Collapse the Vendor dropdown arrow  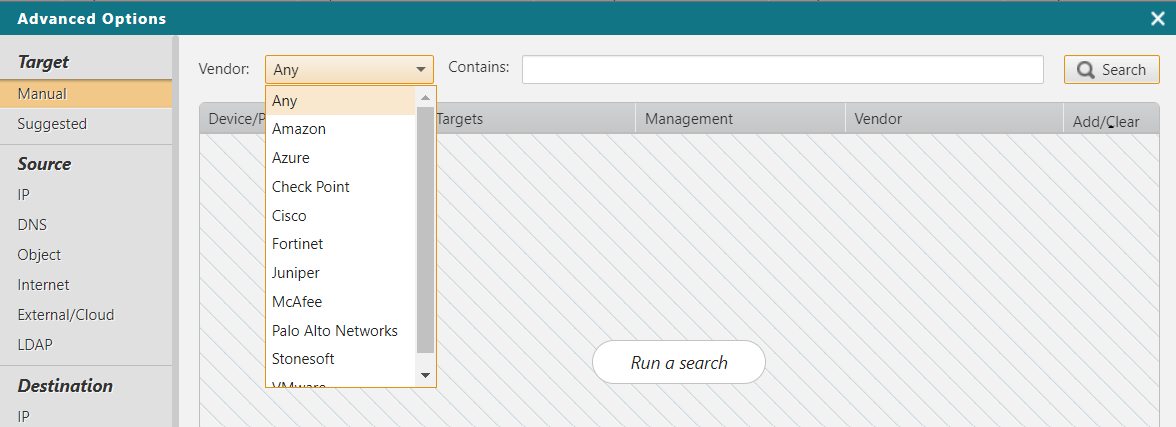(x=421, y=70)
